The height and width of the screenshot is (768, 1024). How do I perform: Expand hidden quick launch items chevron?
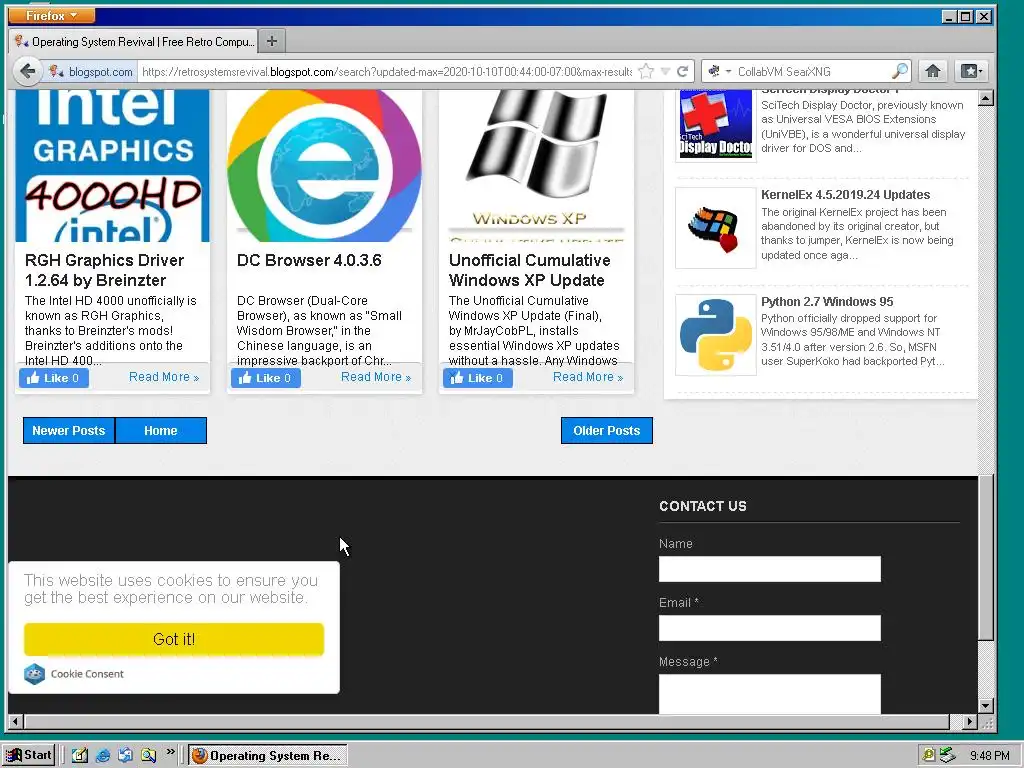click(170, 752)
